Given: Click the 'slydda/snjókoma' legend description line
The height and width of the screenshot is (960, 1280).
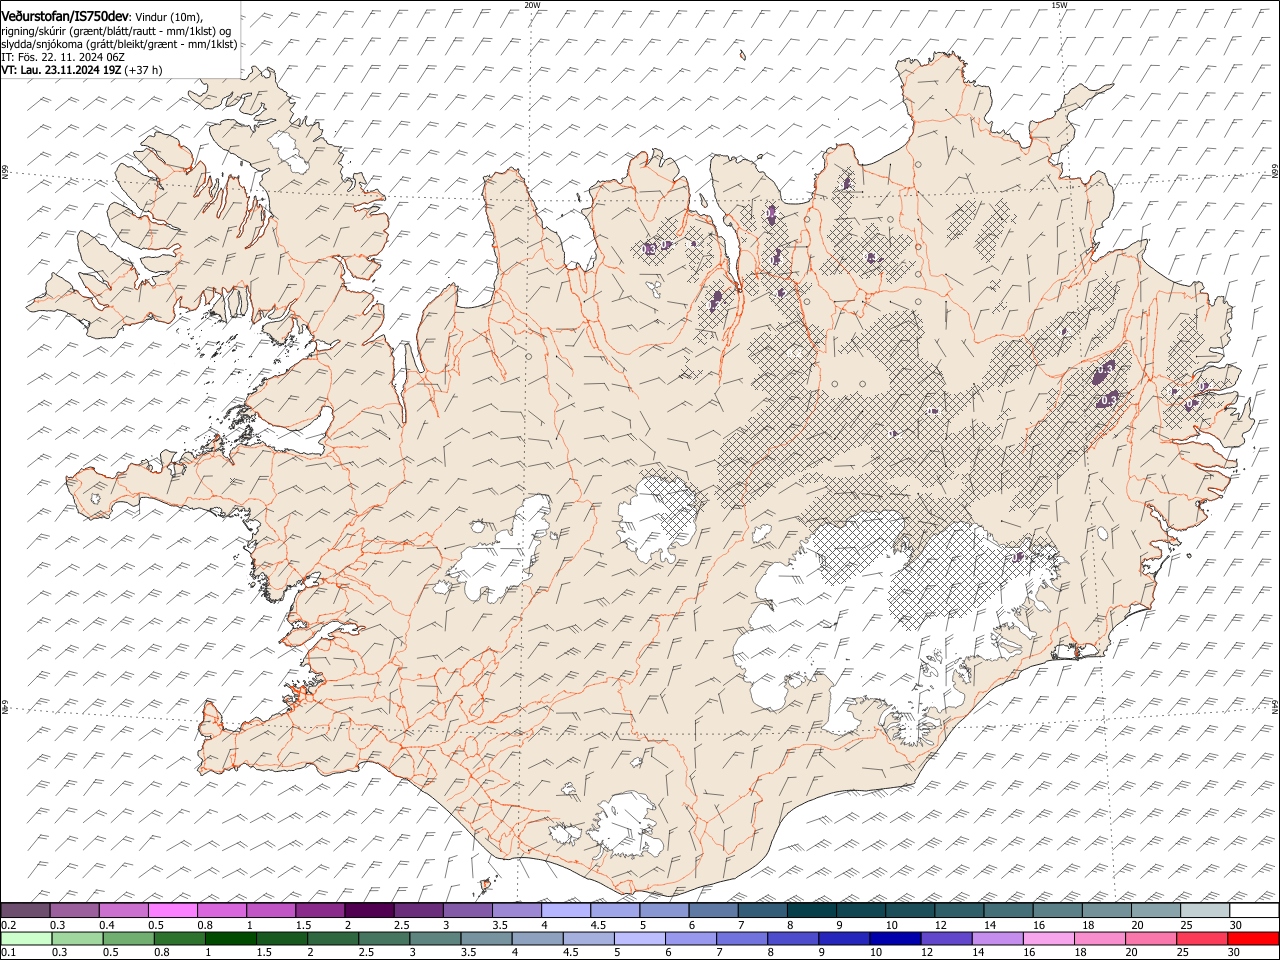Looking at the screenshot, I should pyautogui.click(x=119, y=44).
